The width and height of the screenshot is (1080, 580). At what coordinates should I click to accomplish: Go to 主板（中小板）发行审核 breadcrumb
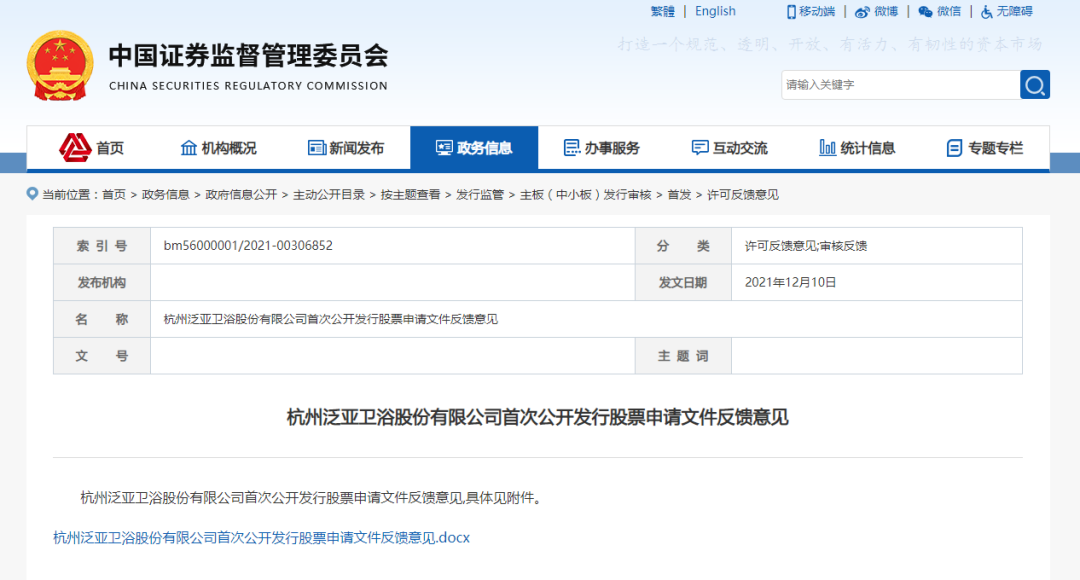(585, 195)
